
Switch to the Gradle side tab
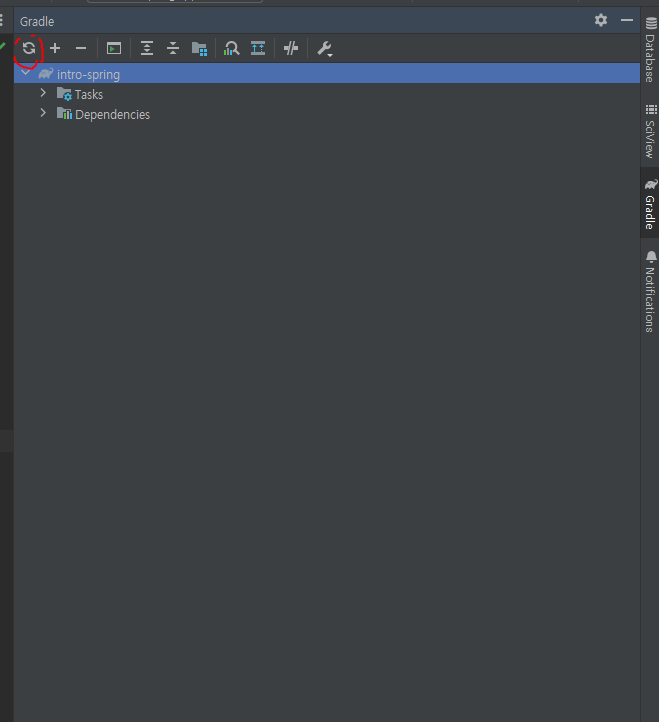point(650,204)
